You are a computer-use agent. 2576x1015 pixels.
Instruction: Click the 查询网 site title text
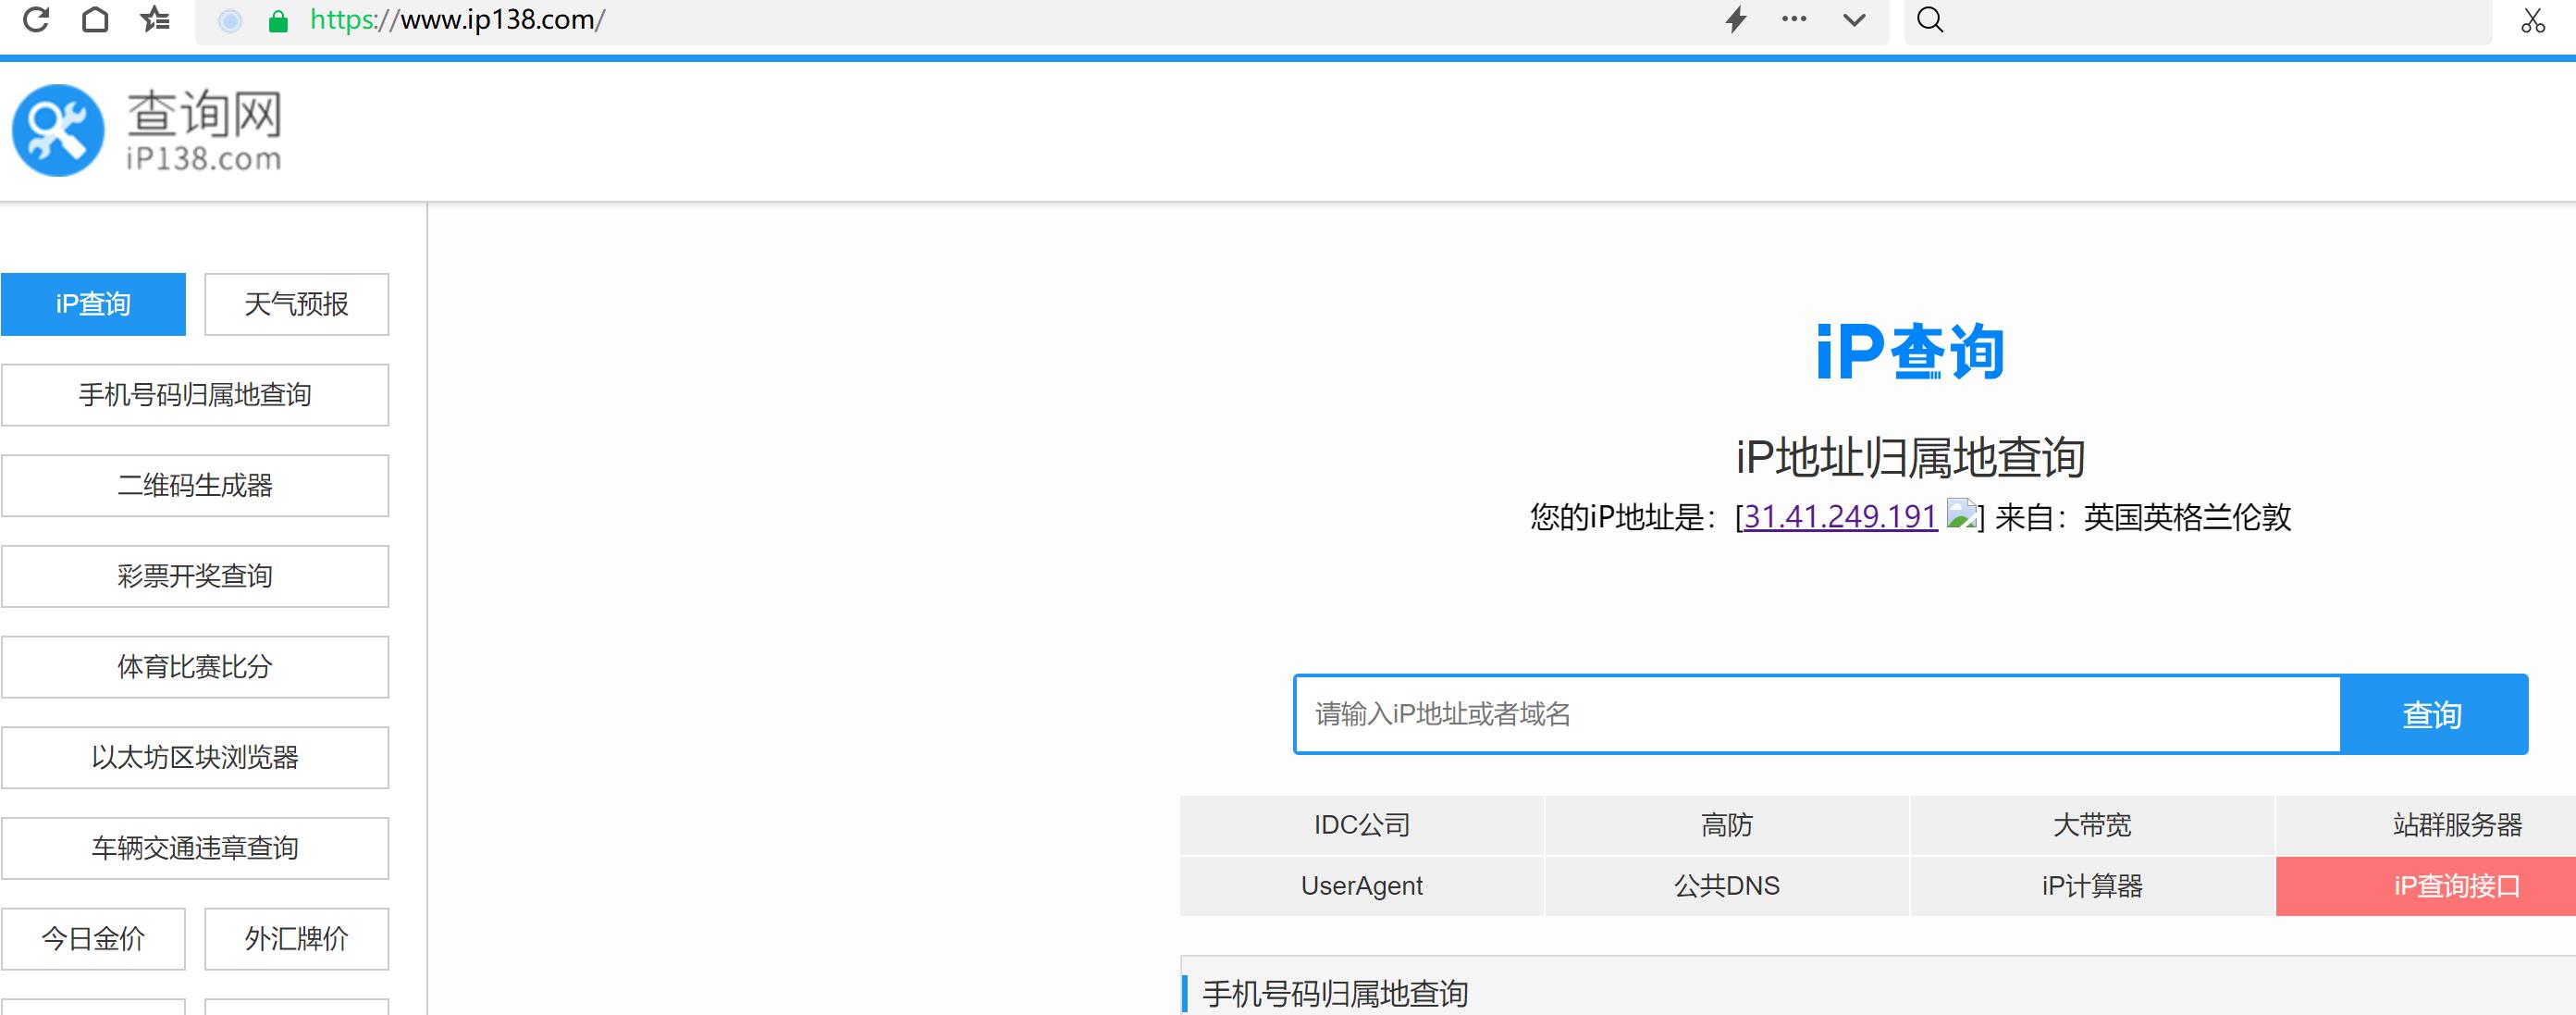click(204, 113)
